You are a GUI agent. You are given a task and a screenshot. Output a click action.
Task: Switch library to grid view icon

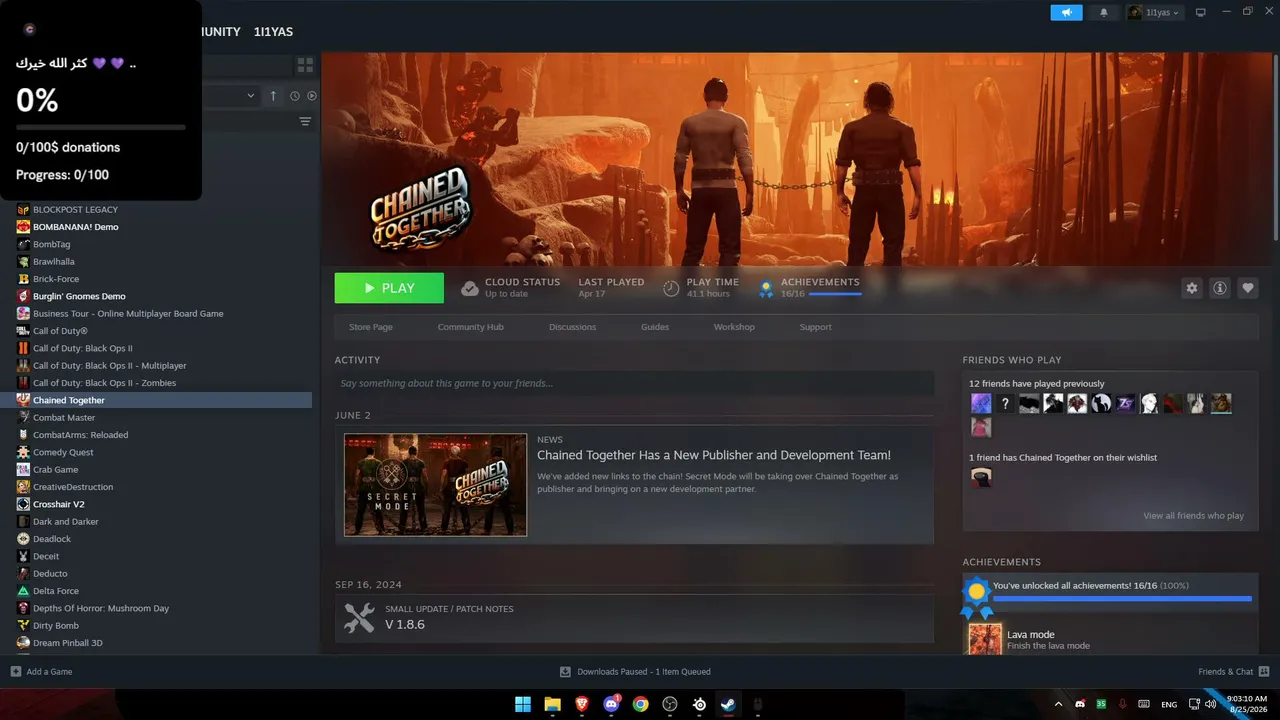click(x=305, y=65)
